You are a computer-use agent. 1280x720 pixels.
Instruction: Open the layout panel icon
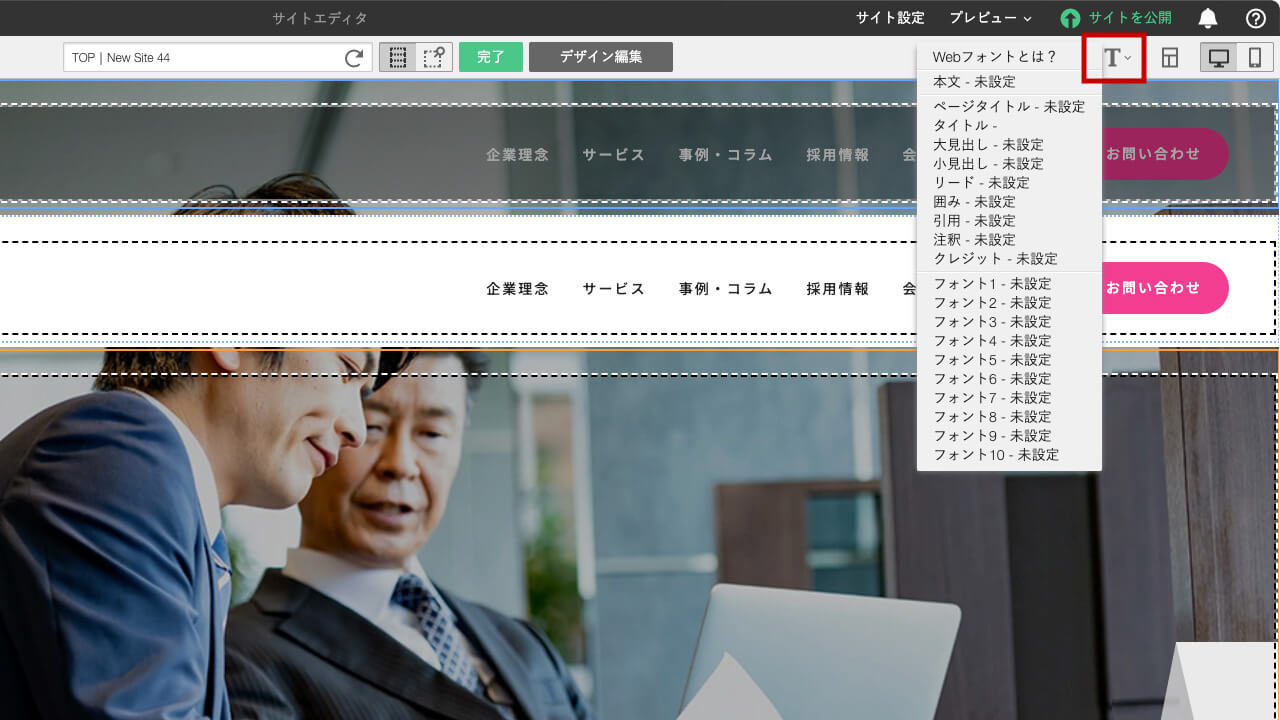[1169, 58]
